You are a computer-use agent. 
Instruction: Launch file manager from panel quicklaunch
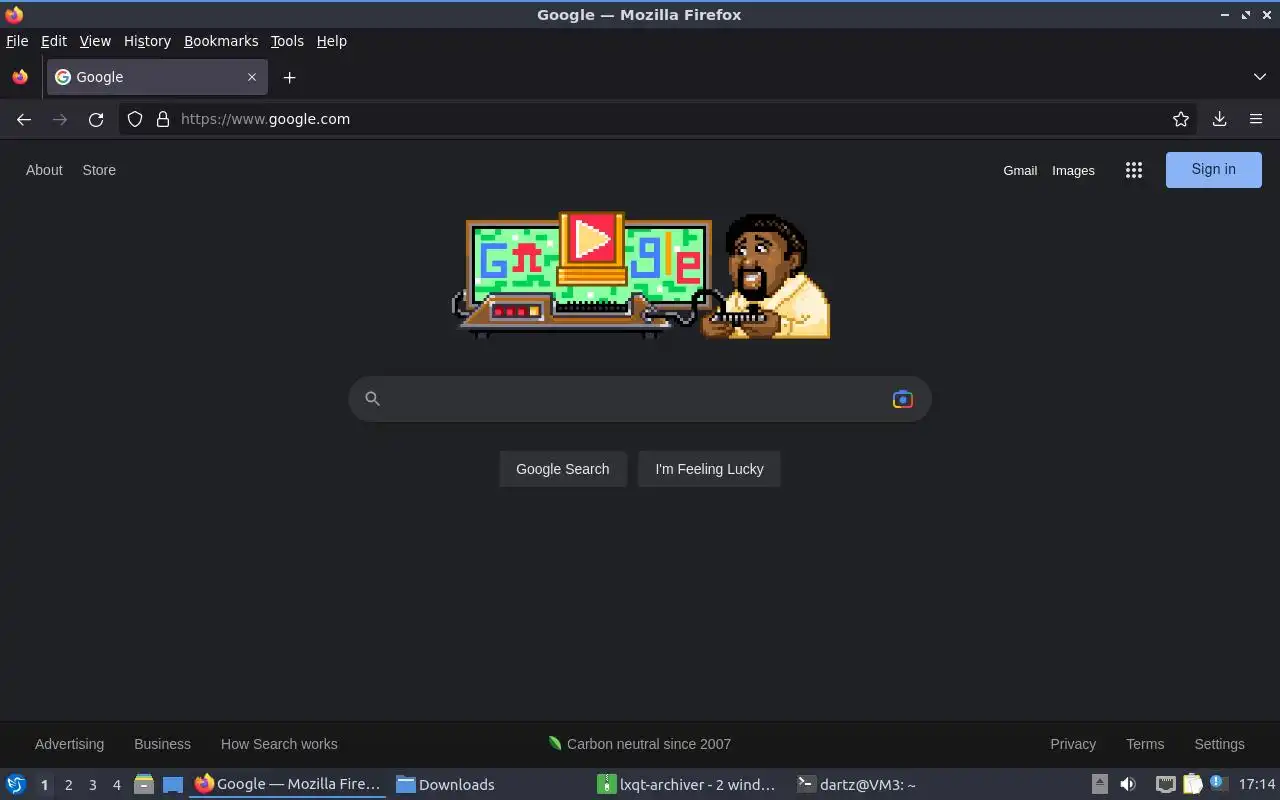pyautogui.click(x=144, y=785)
